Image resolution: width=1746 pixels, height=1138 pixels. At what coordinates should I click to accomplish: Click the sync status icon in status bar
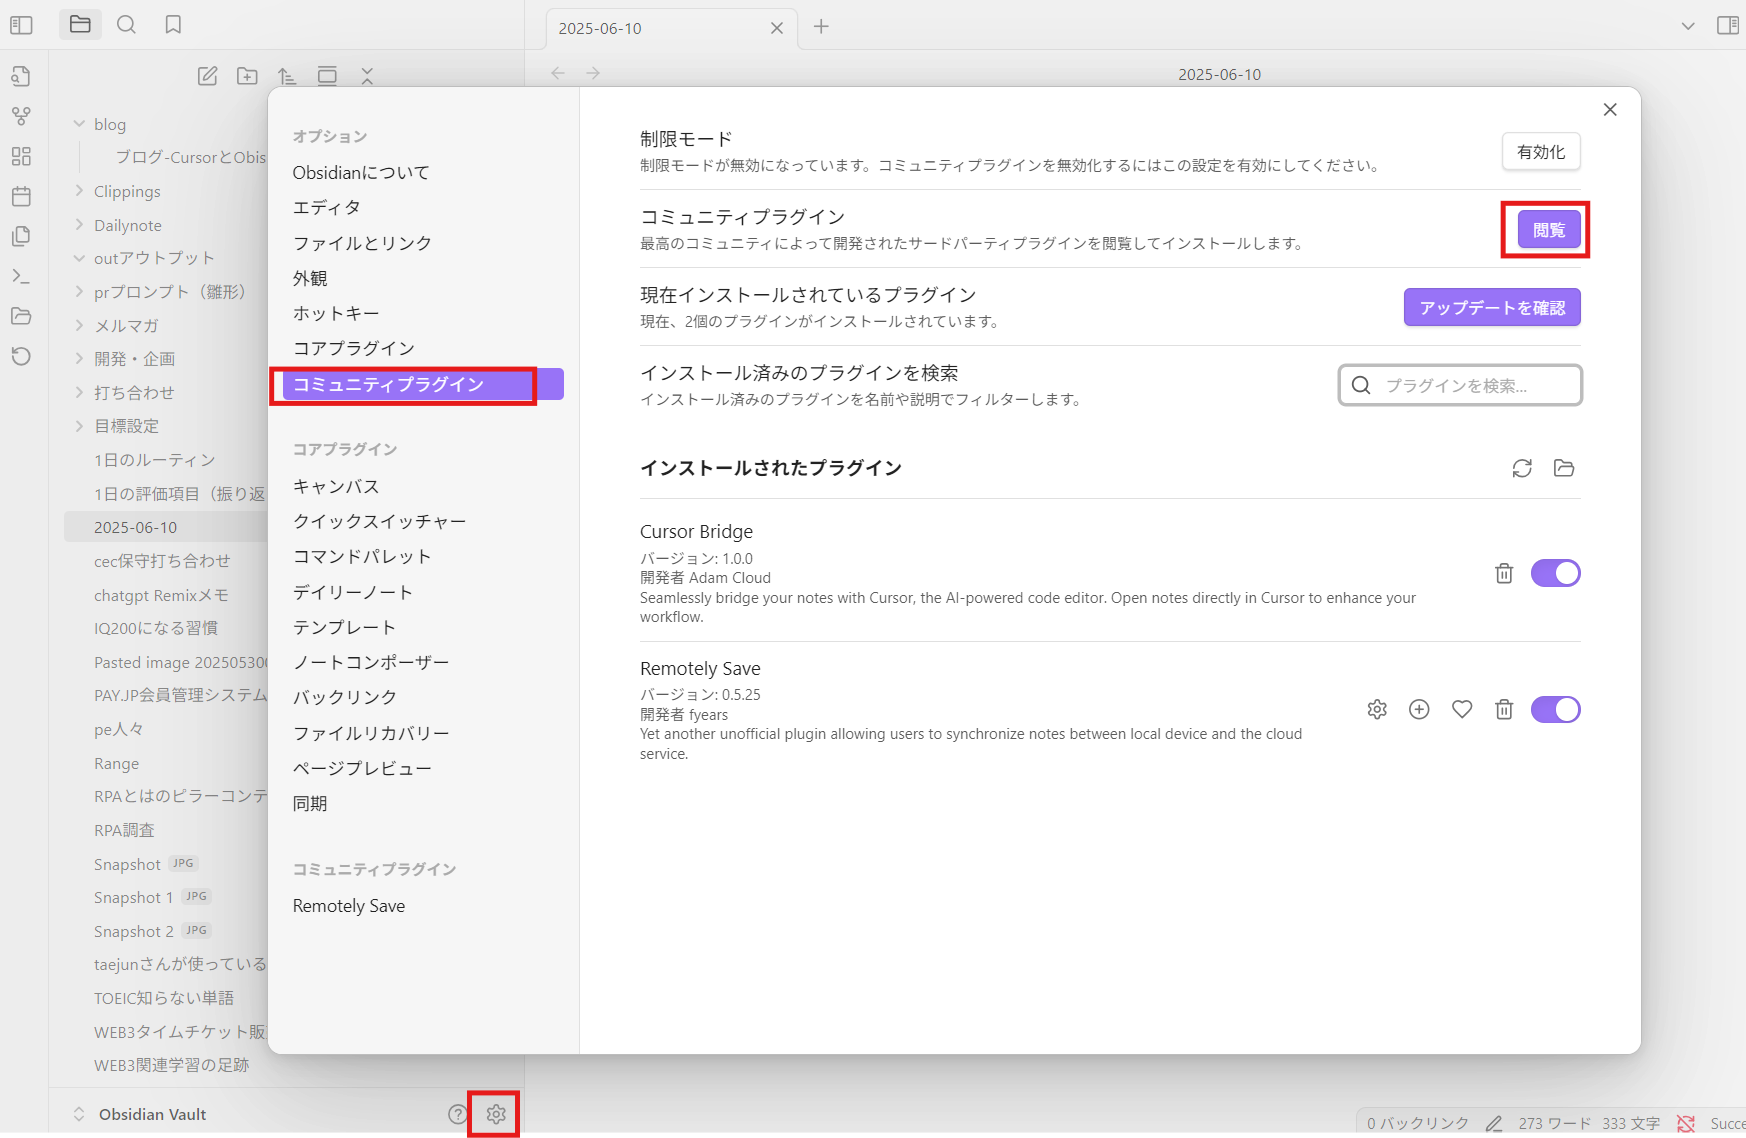[1686, 1123]
